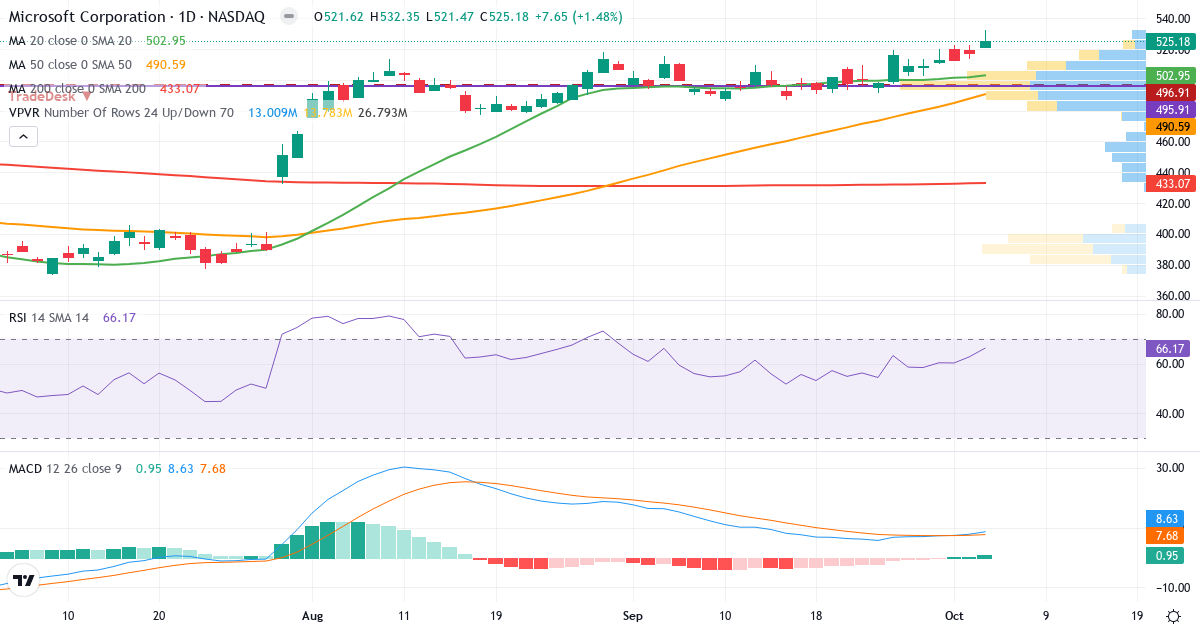Click the purple 495.91 price axis label
This screenshot has width=1200, height=630.
coord(1172,109)
